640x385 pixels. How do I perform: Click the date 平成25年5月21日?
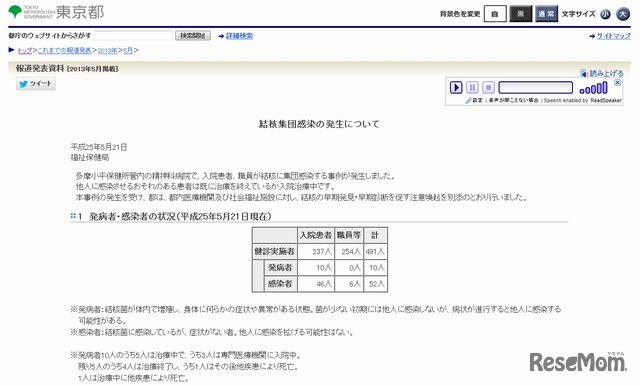[99, 147]
